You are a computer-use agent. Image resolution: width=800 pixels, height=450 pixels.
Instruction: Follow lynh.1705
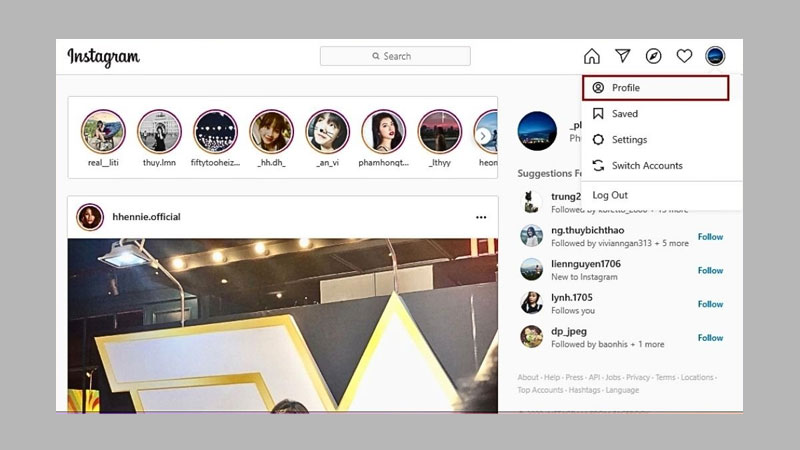pos(710,304)
